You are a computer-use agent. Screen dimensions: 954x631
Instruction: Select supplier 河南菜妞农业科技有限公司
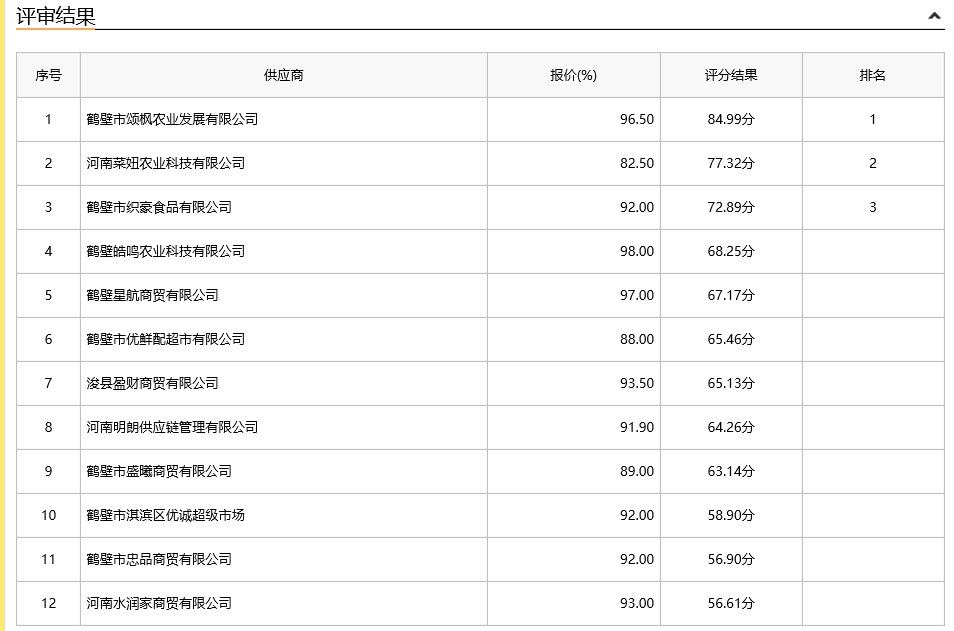pyautogui.click(x=165, y=163)
